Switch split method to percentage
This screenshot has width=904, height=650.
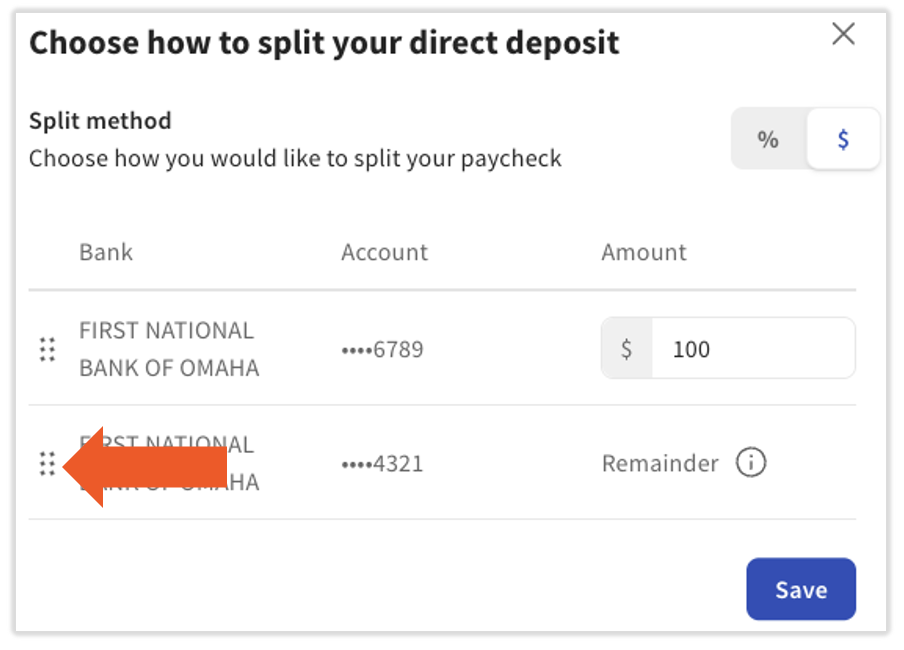click(x=768, y=140)
